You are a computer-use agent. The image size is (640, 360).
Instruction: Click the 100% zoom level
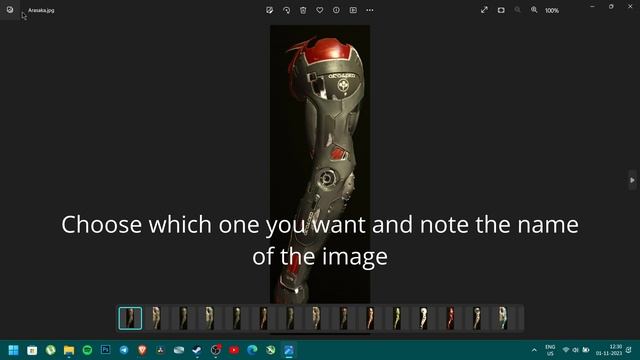(552, 11)
